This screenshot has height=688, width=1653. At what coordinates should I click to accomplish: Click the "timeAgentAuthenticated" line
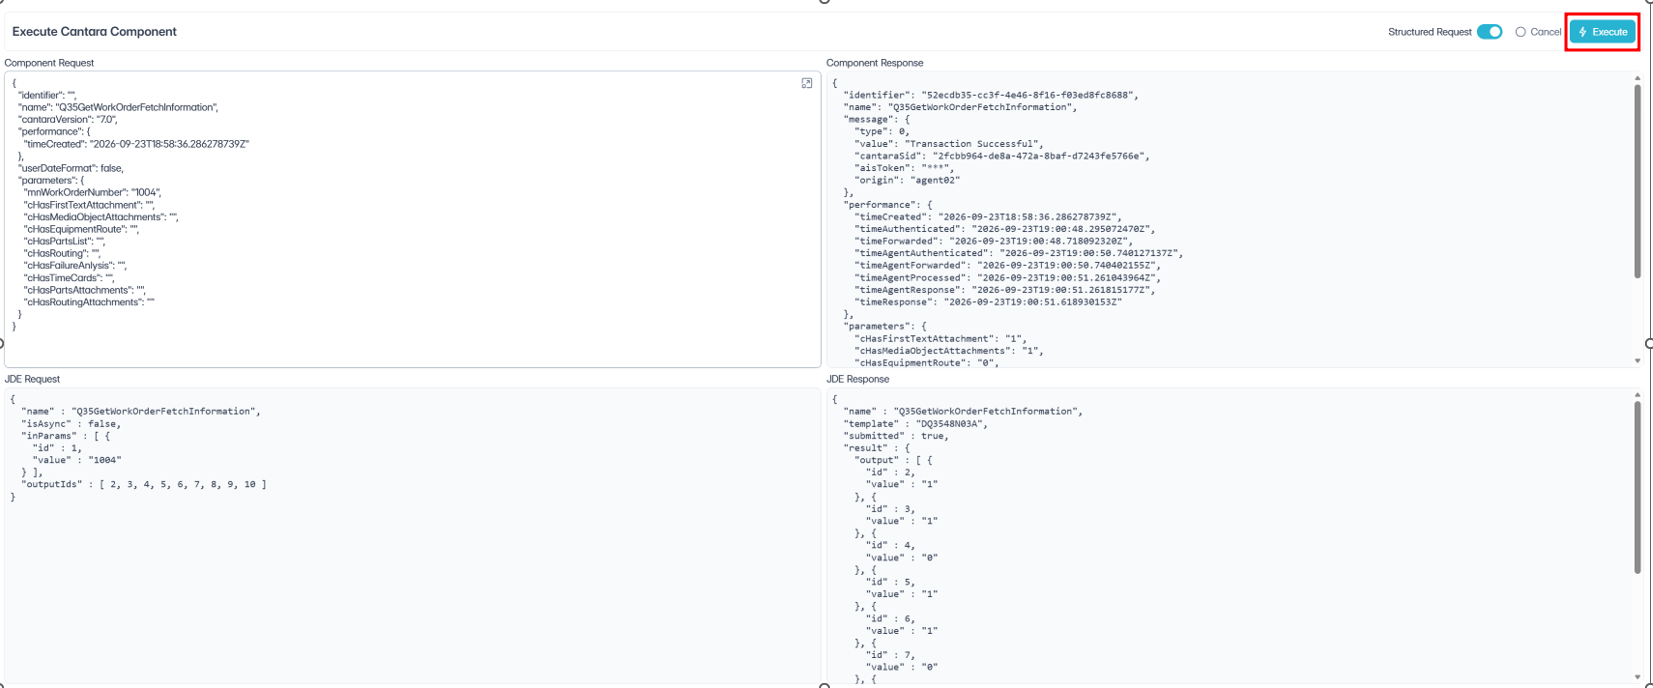pos(1018,253)
